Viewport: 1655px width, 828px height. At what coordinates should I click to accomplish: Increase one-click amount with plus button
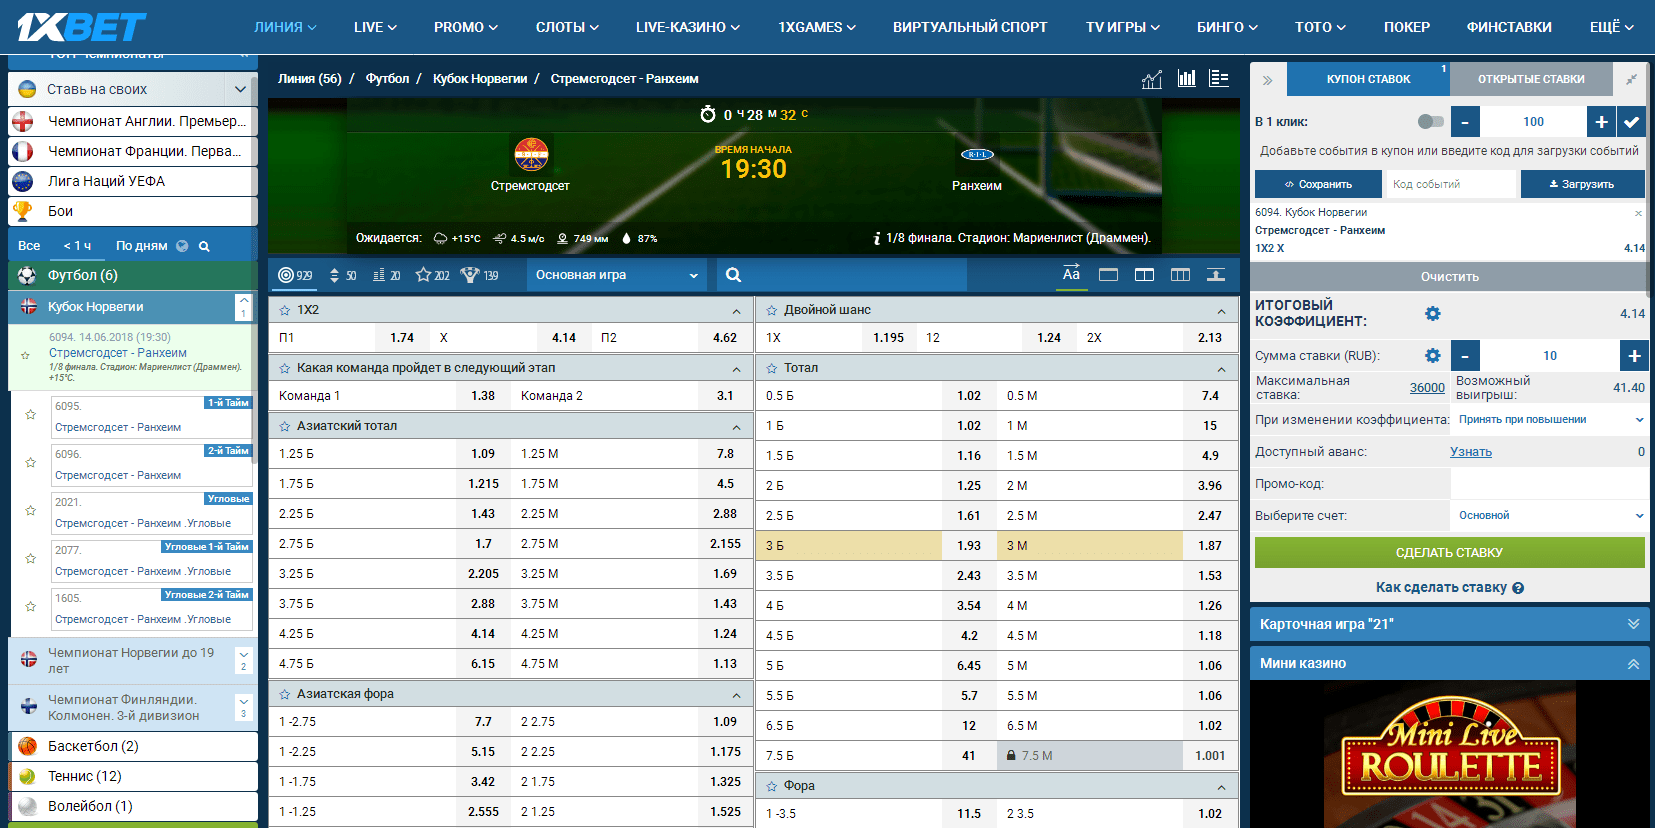1601,122
